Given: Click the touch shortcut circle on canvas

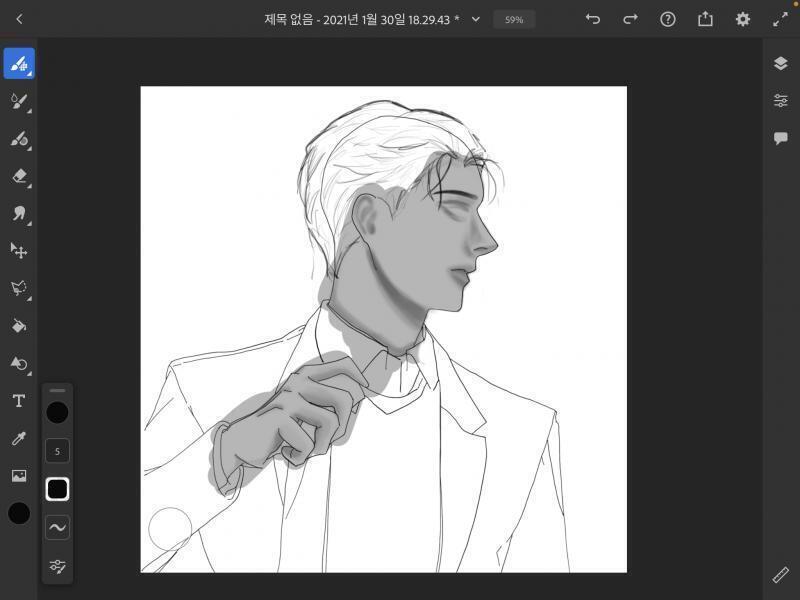Looking at the screenshot, I should (170, 529).
